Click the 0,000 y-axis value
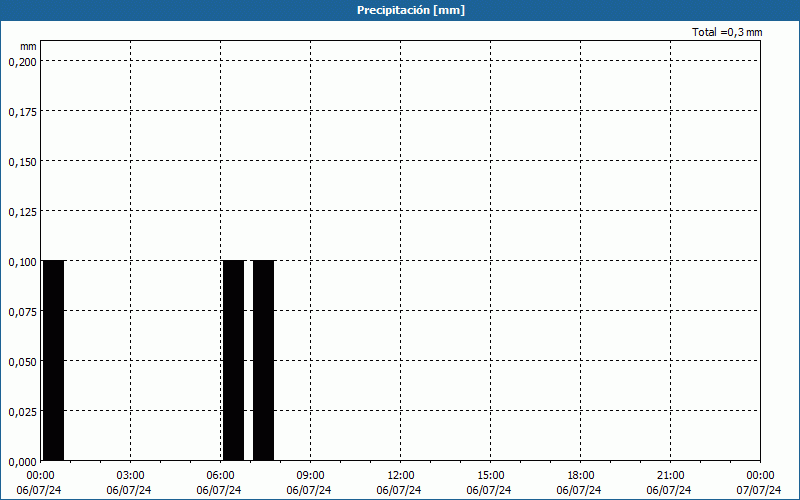800x500 pixels. [23, 462]
